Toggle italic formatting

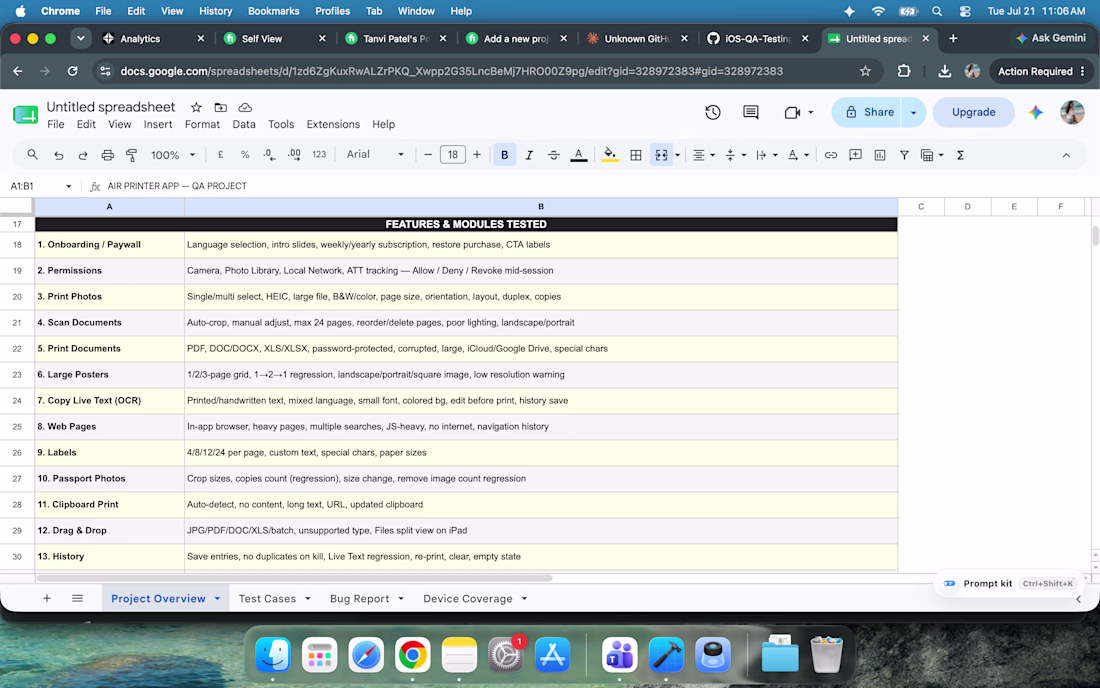(529, 155)
